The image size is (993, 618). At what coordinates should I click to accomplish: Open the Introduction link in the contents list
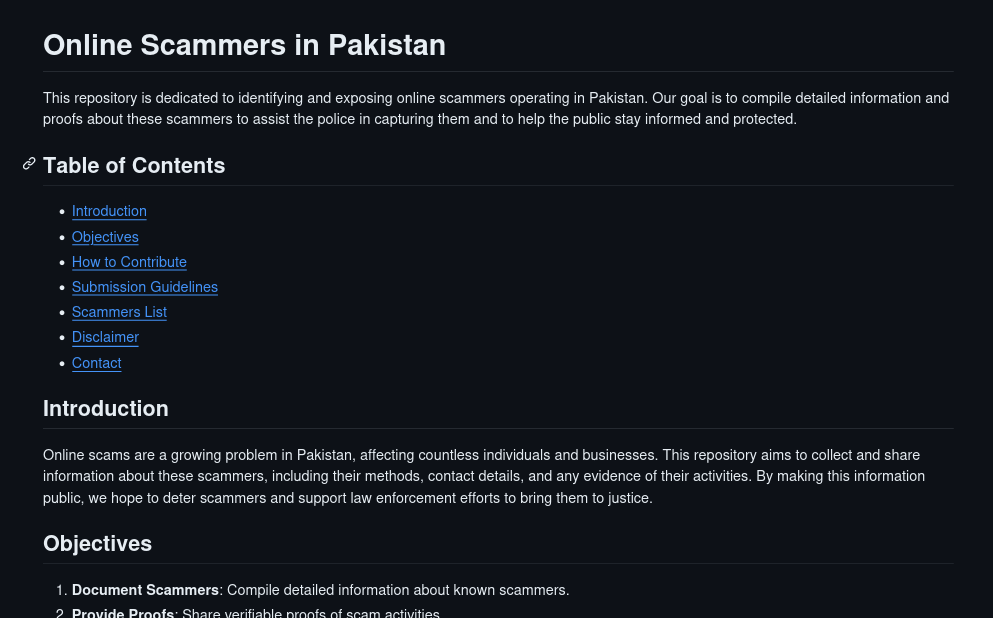[x=109, y=211]
